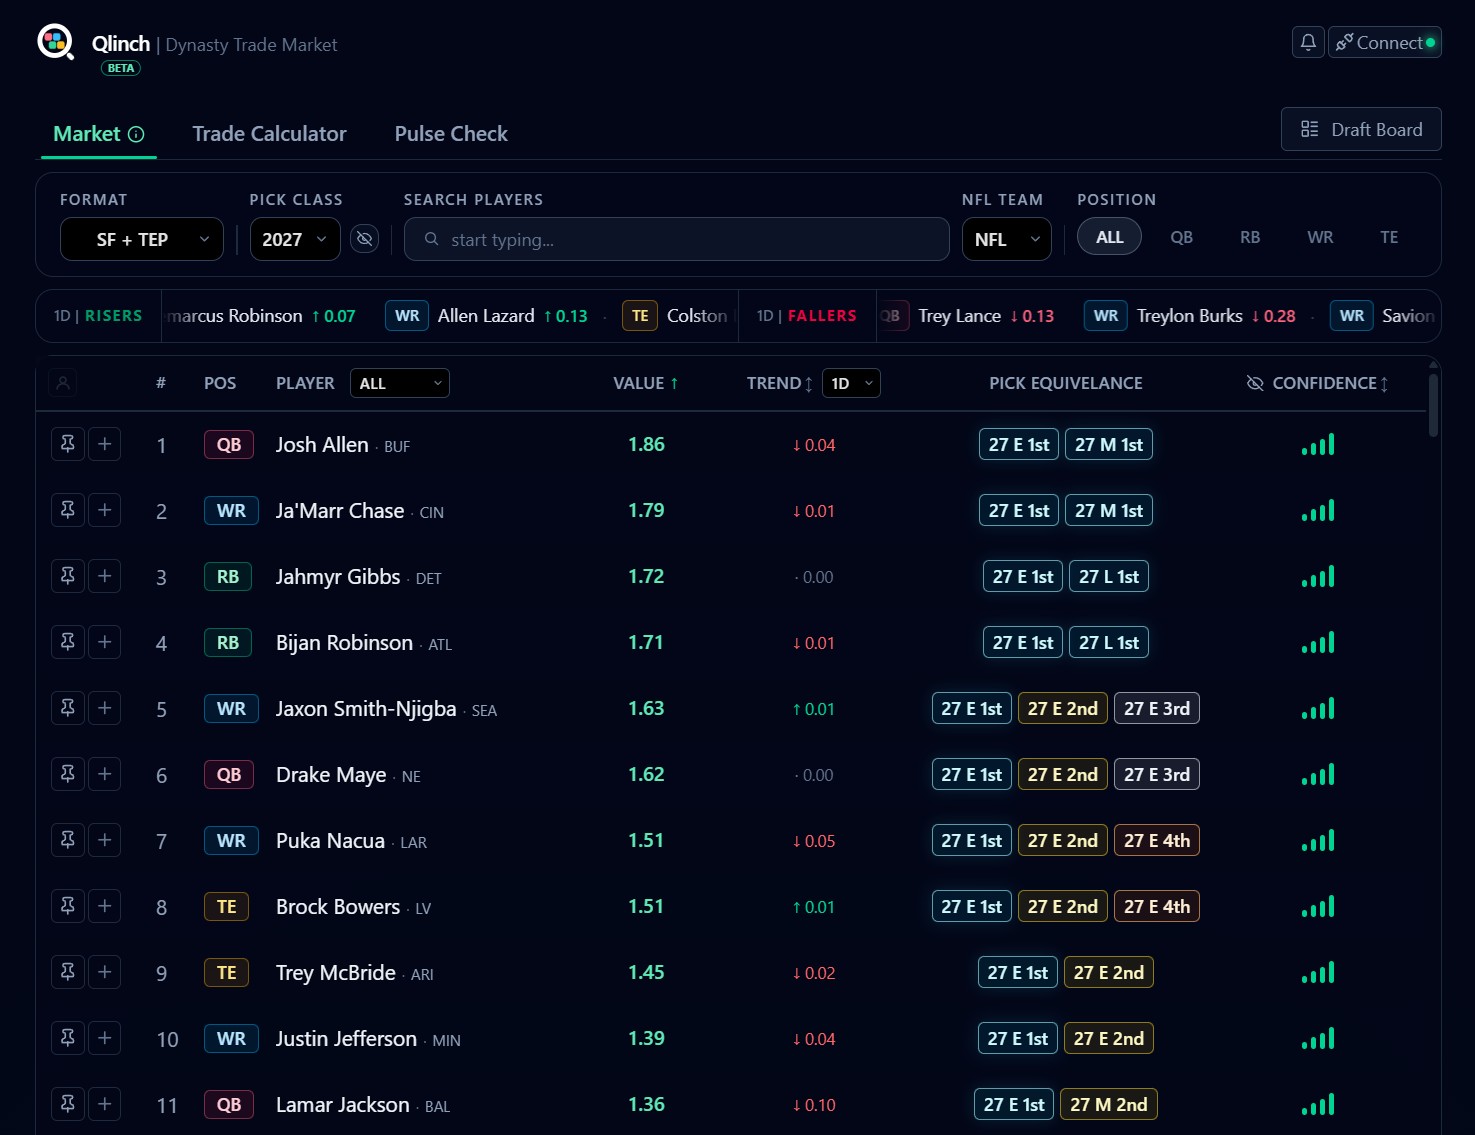This screenshot has width=1475, height=1135.
Task: Add Jaxon Smith-Njigba with plus button
Action: click(104, 708)
